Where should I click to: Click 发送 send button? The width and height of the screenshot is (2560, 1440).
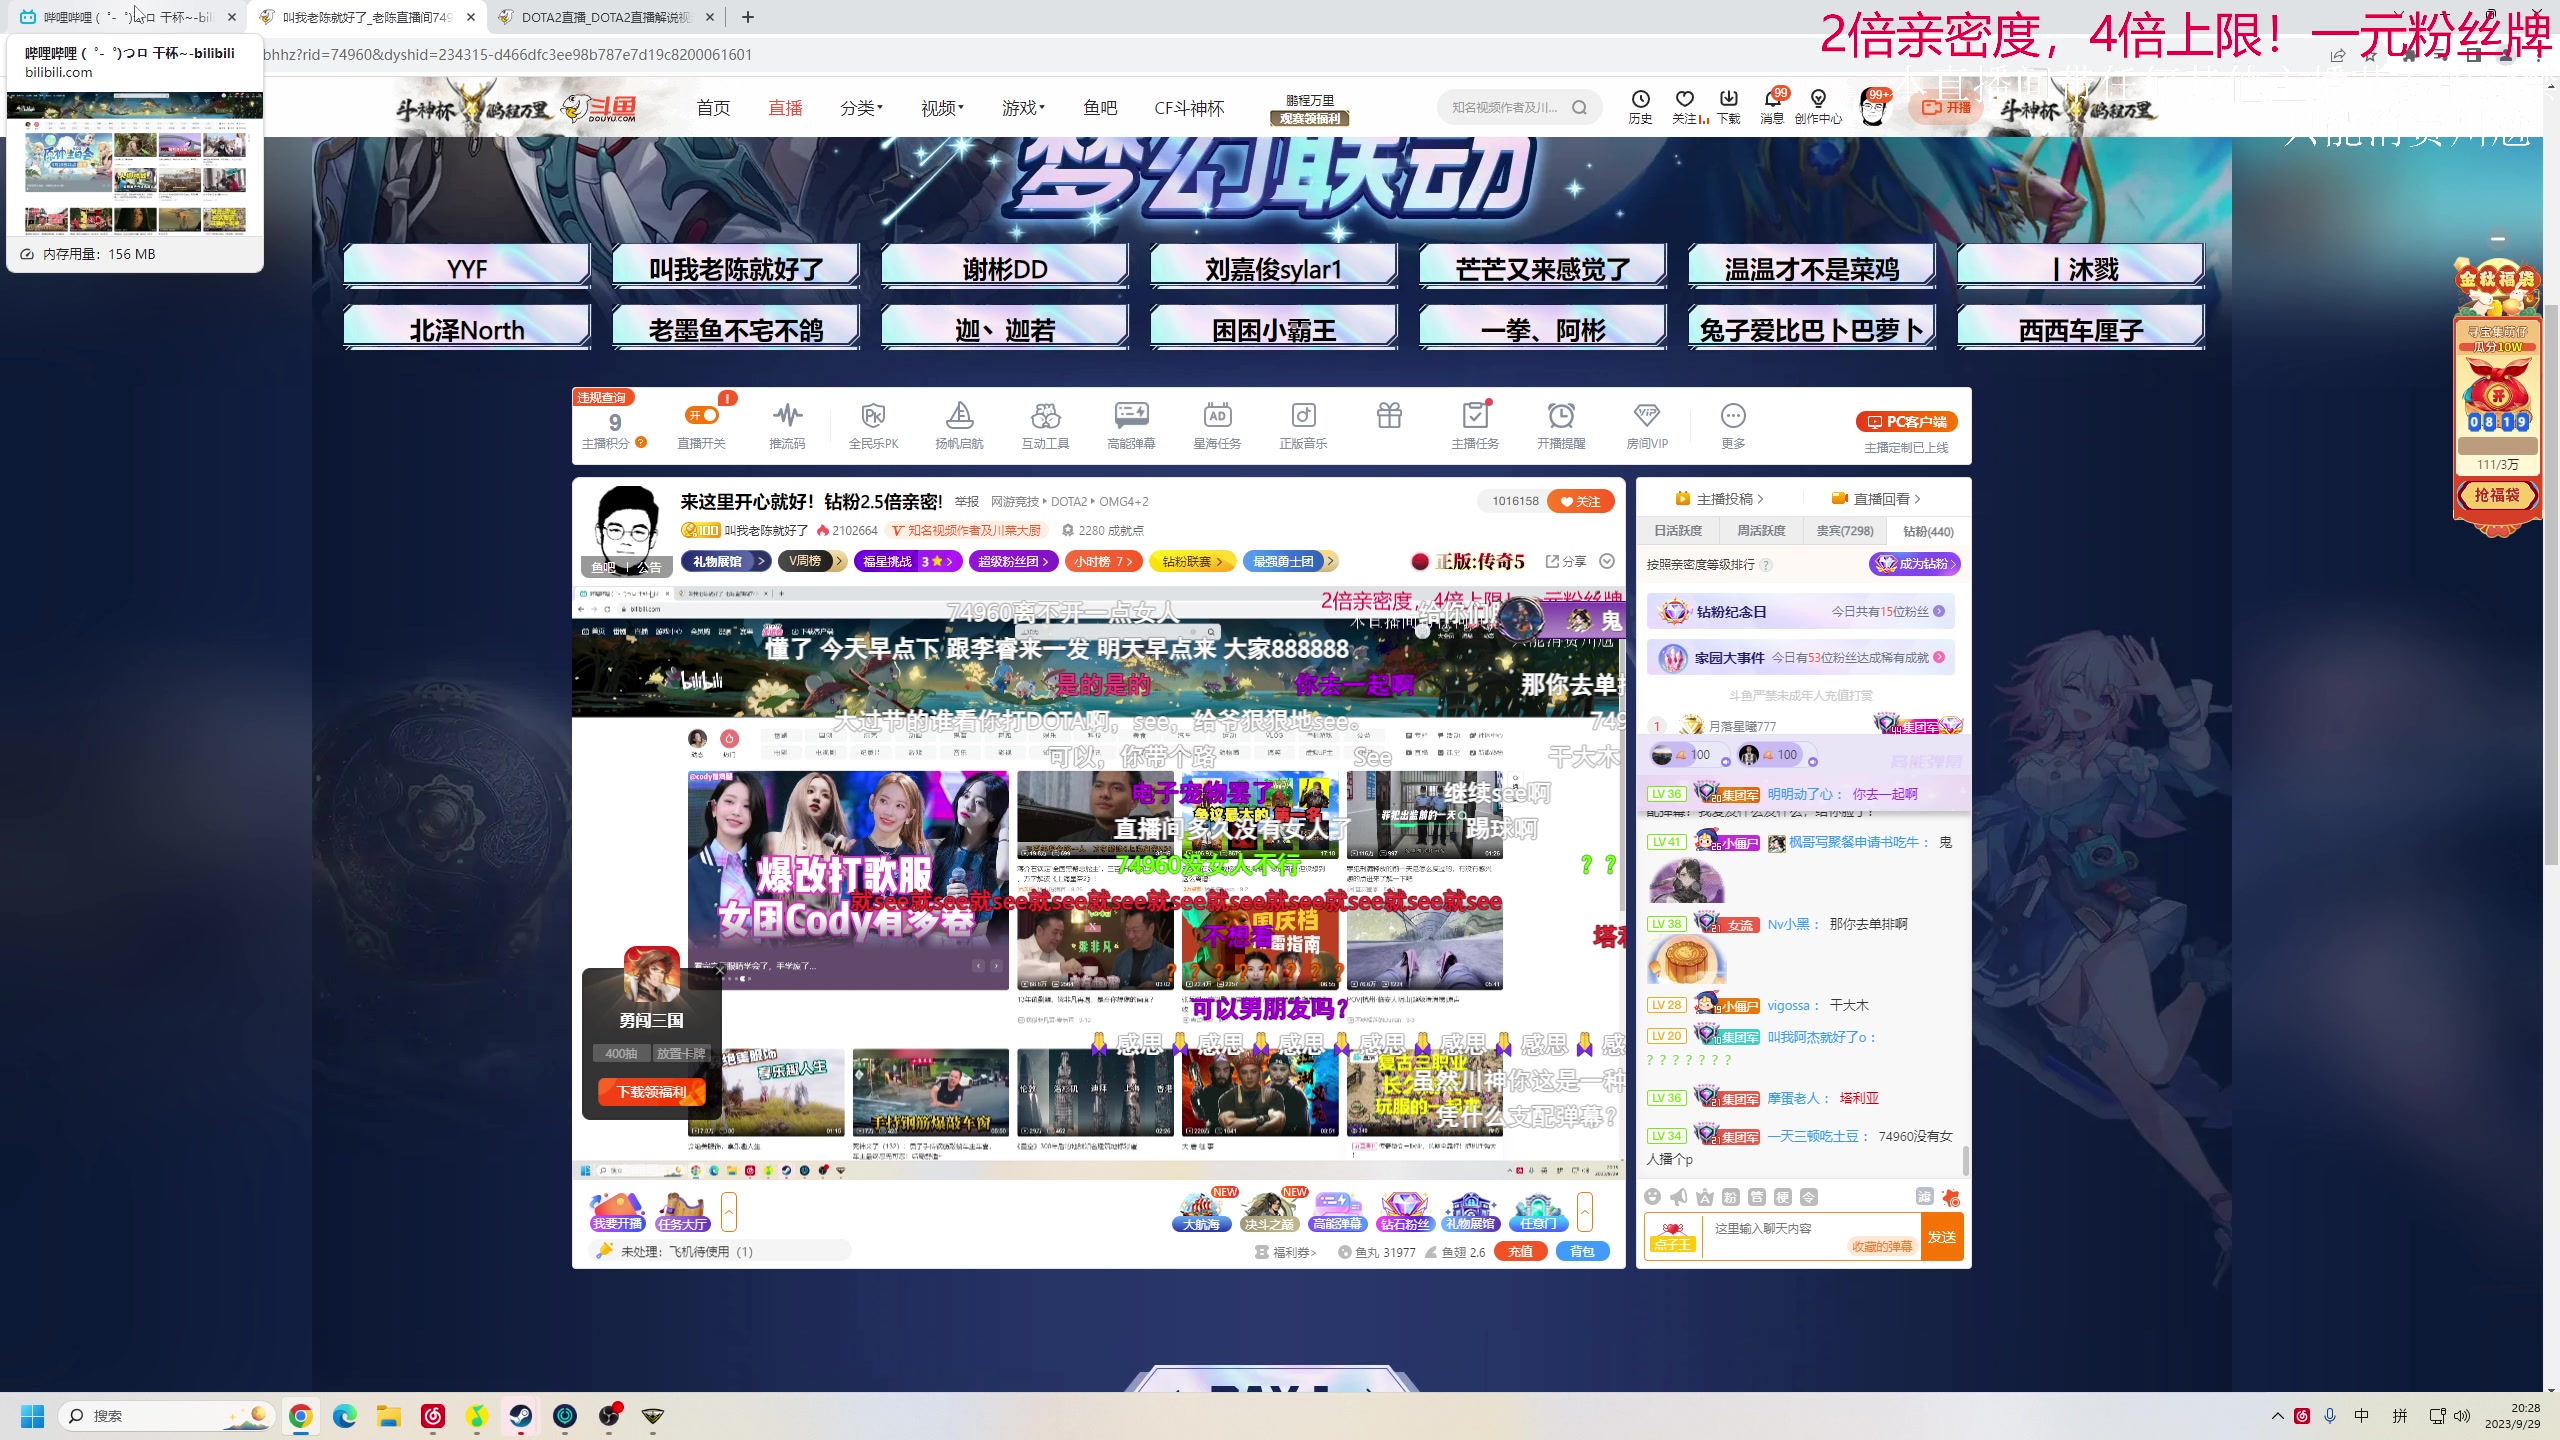[x=1942, y=1237]
